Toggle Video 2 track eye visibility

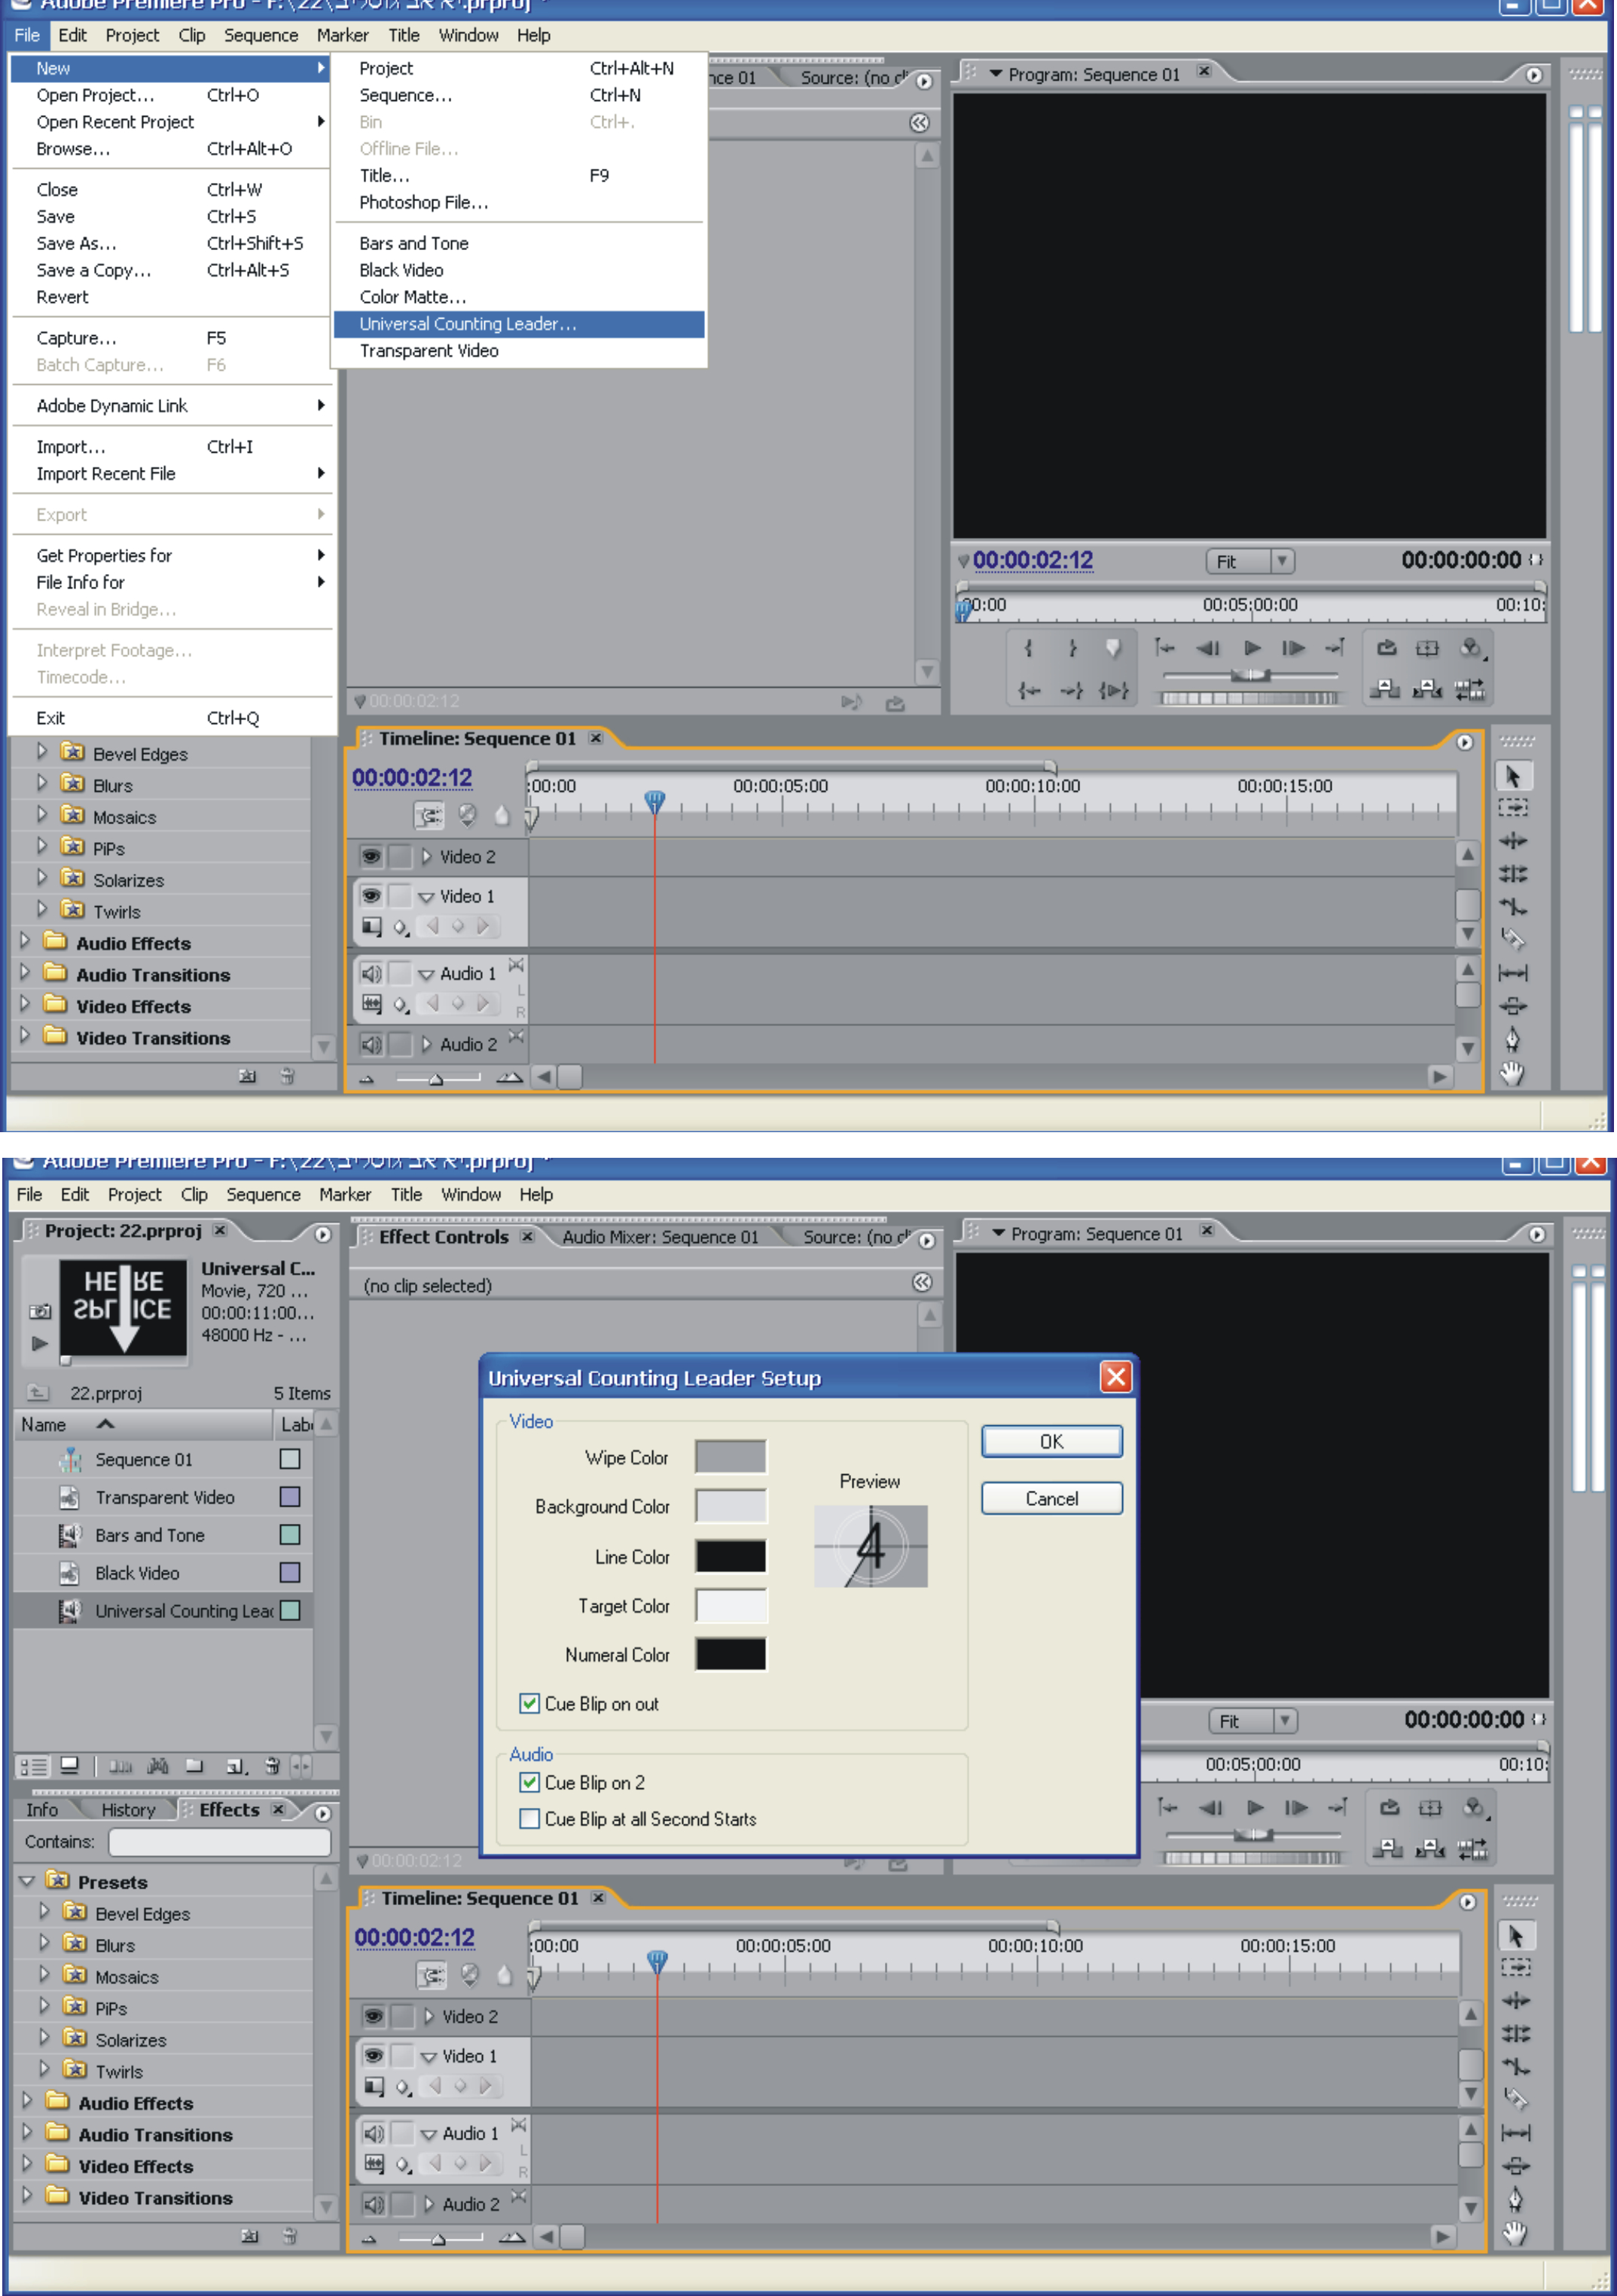coord(371,857)
